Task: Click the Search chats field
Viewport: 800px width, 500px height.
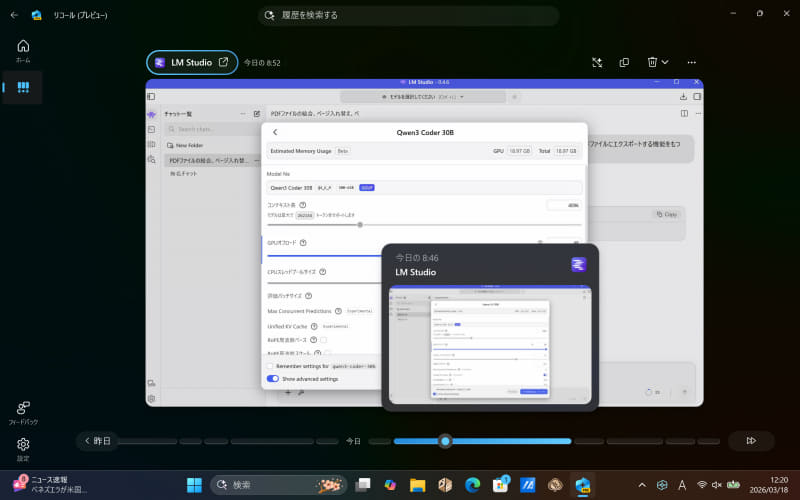Action: [213, 129]
